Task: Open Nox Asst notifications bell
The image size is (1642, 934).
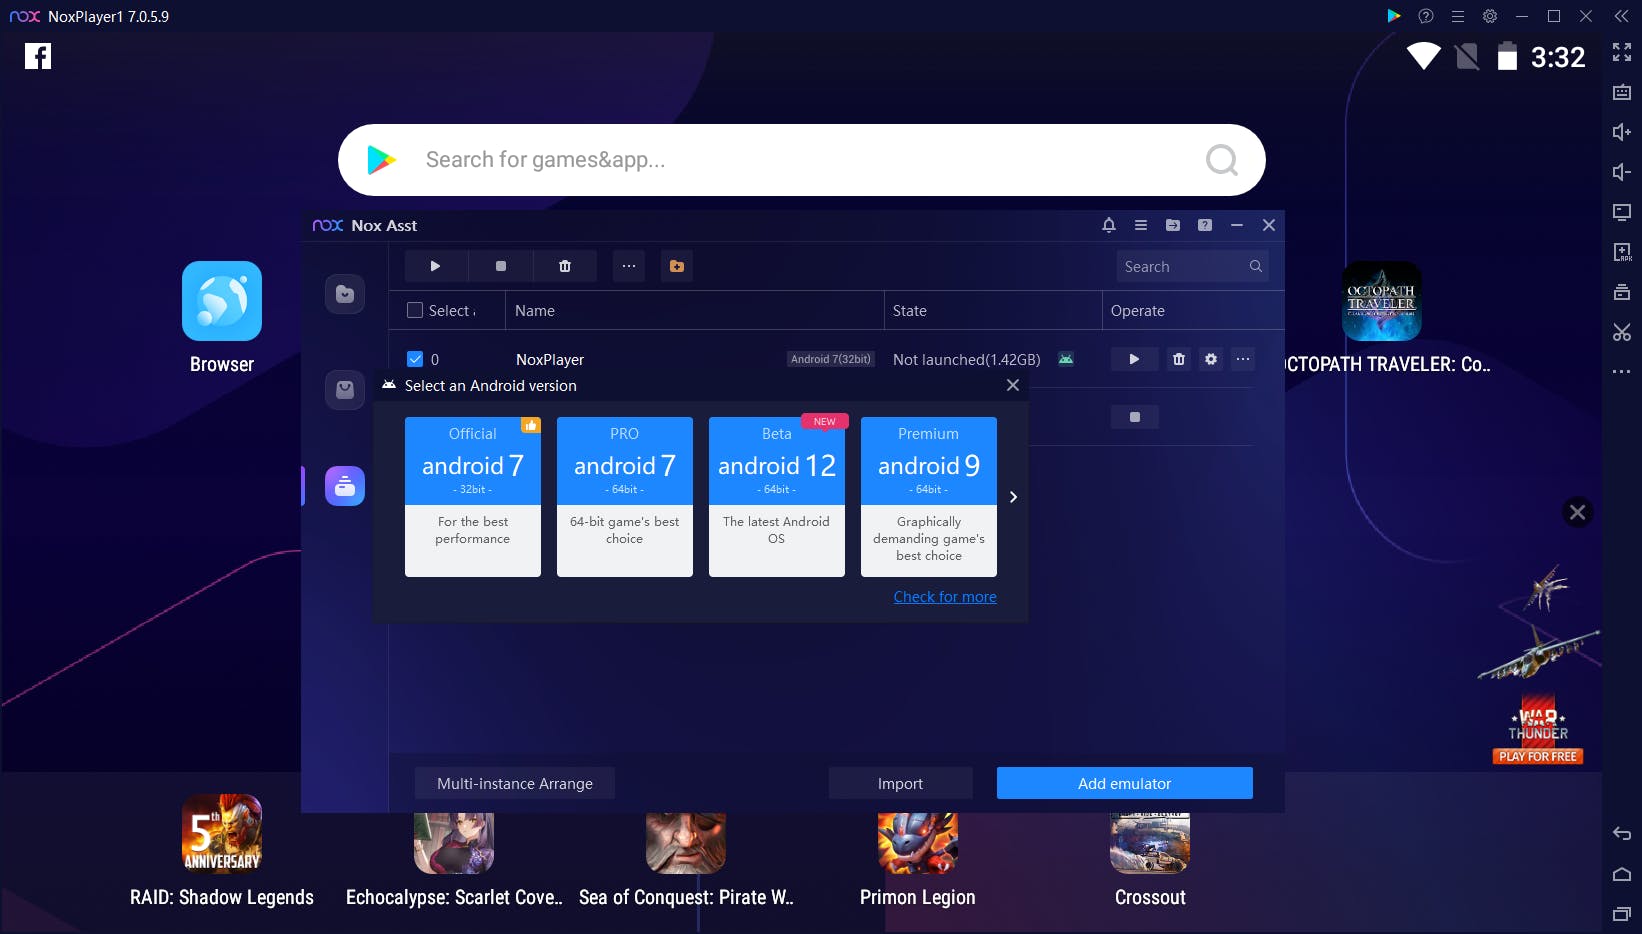Action: pyautogui.click(x=1109, y=225)
